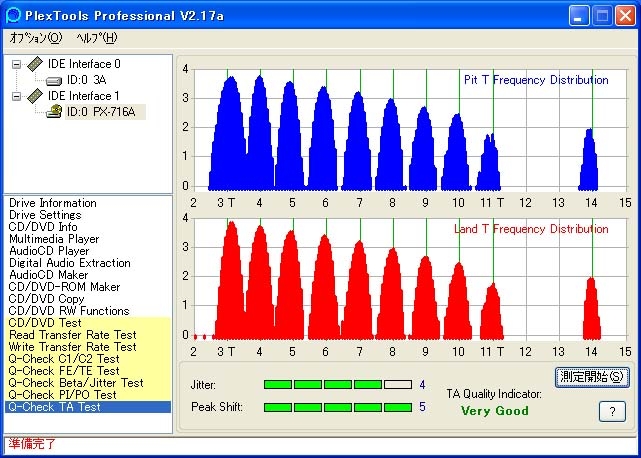Click the IDE Interface 1 device icon

35,96
